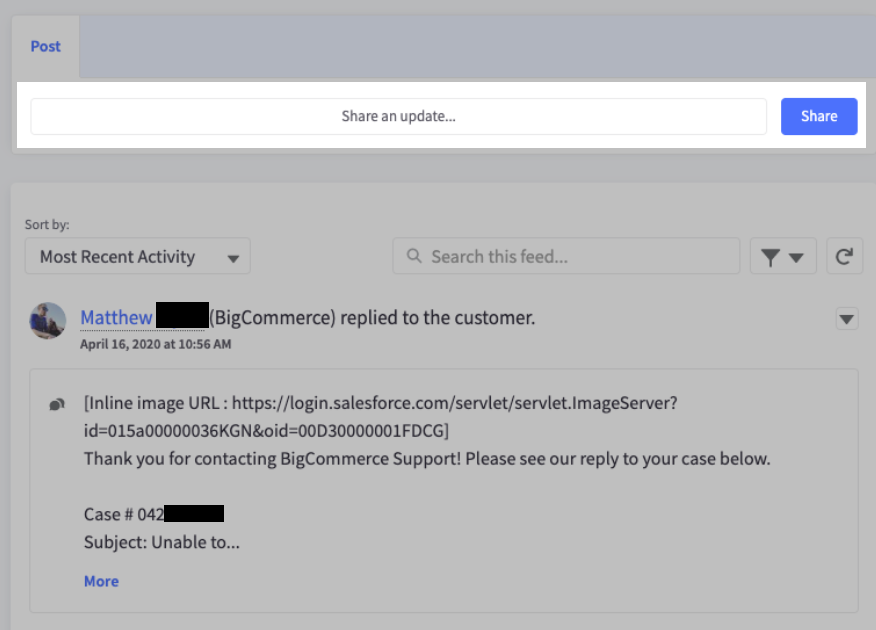
Task: Click the Sort by: label
Action: pos(47,225)
